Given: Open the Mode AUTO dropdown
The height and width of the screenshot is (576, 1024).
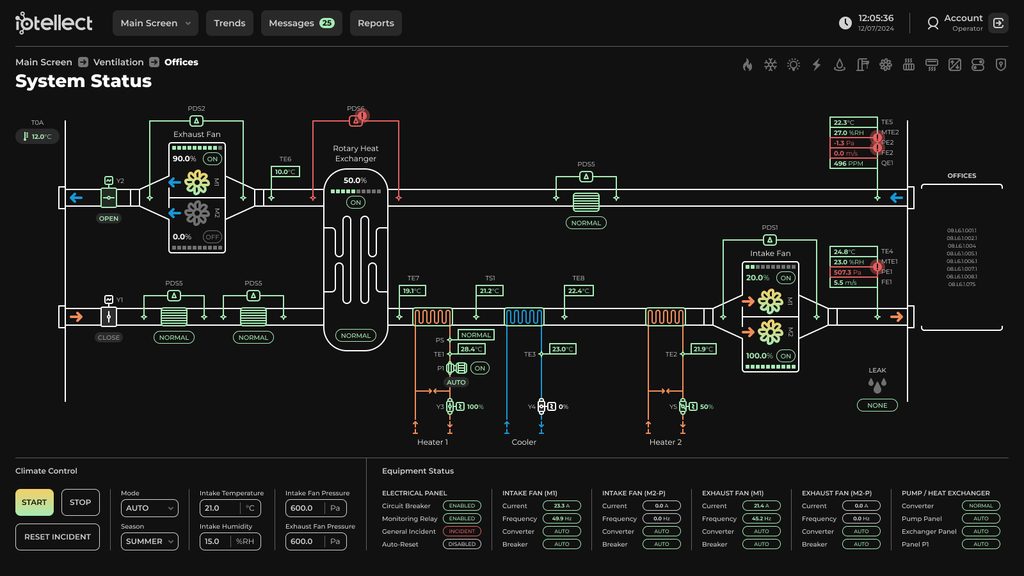Looking at the screenshot, I should pos(150,508).
